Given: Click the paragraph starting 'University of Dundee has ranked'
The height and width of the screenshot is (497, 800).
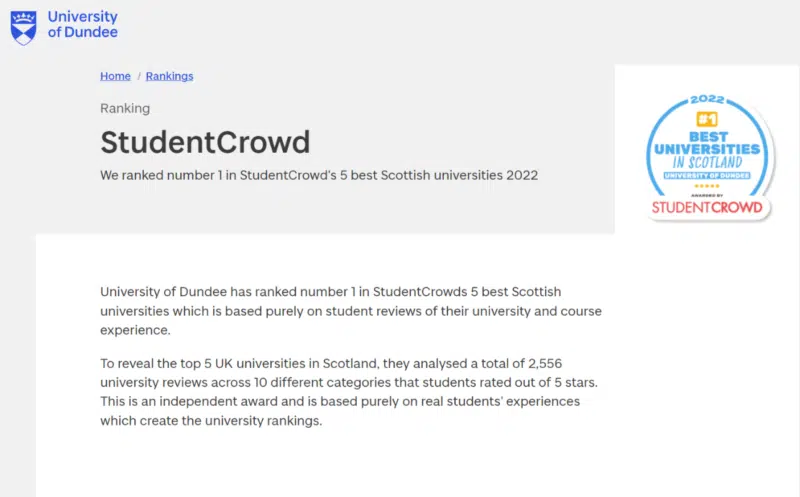Looking at the screenshot, I should (350, 311).
